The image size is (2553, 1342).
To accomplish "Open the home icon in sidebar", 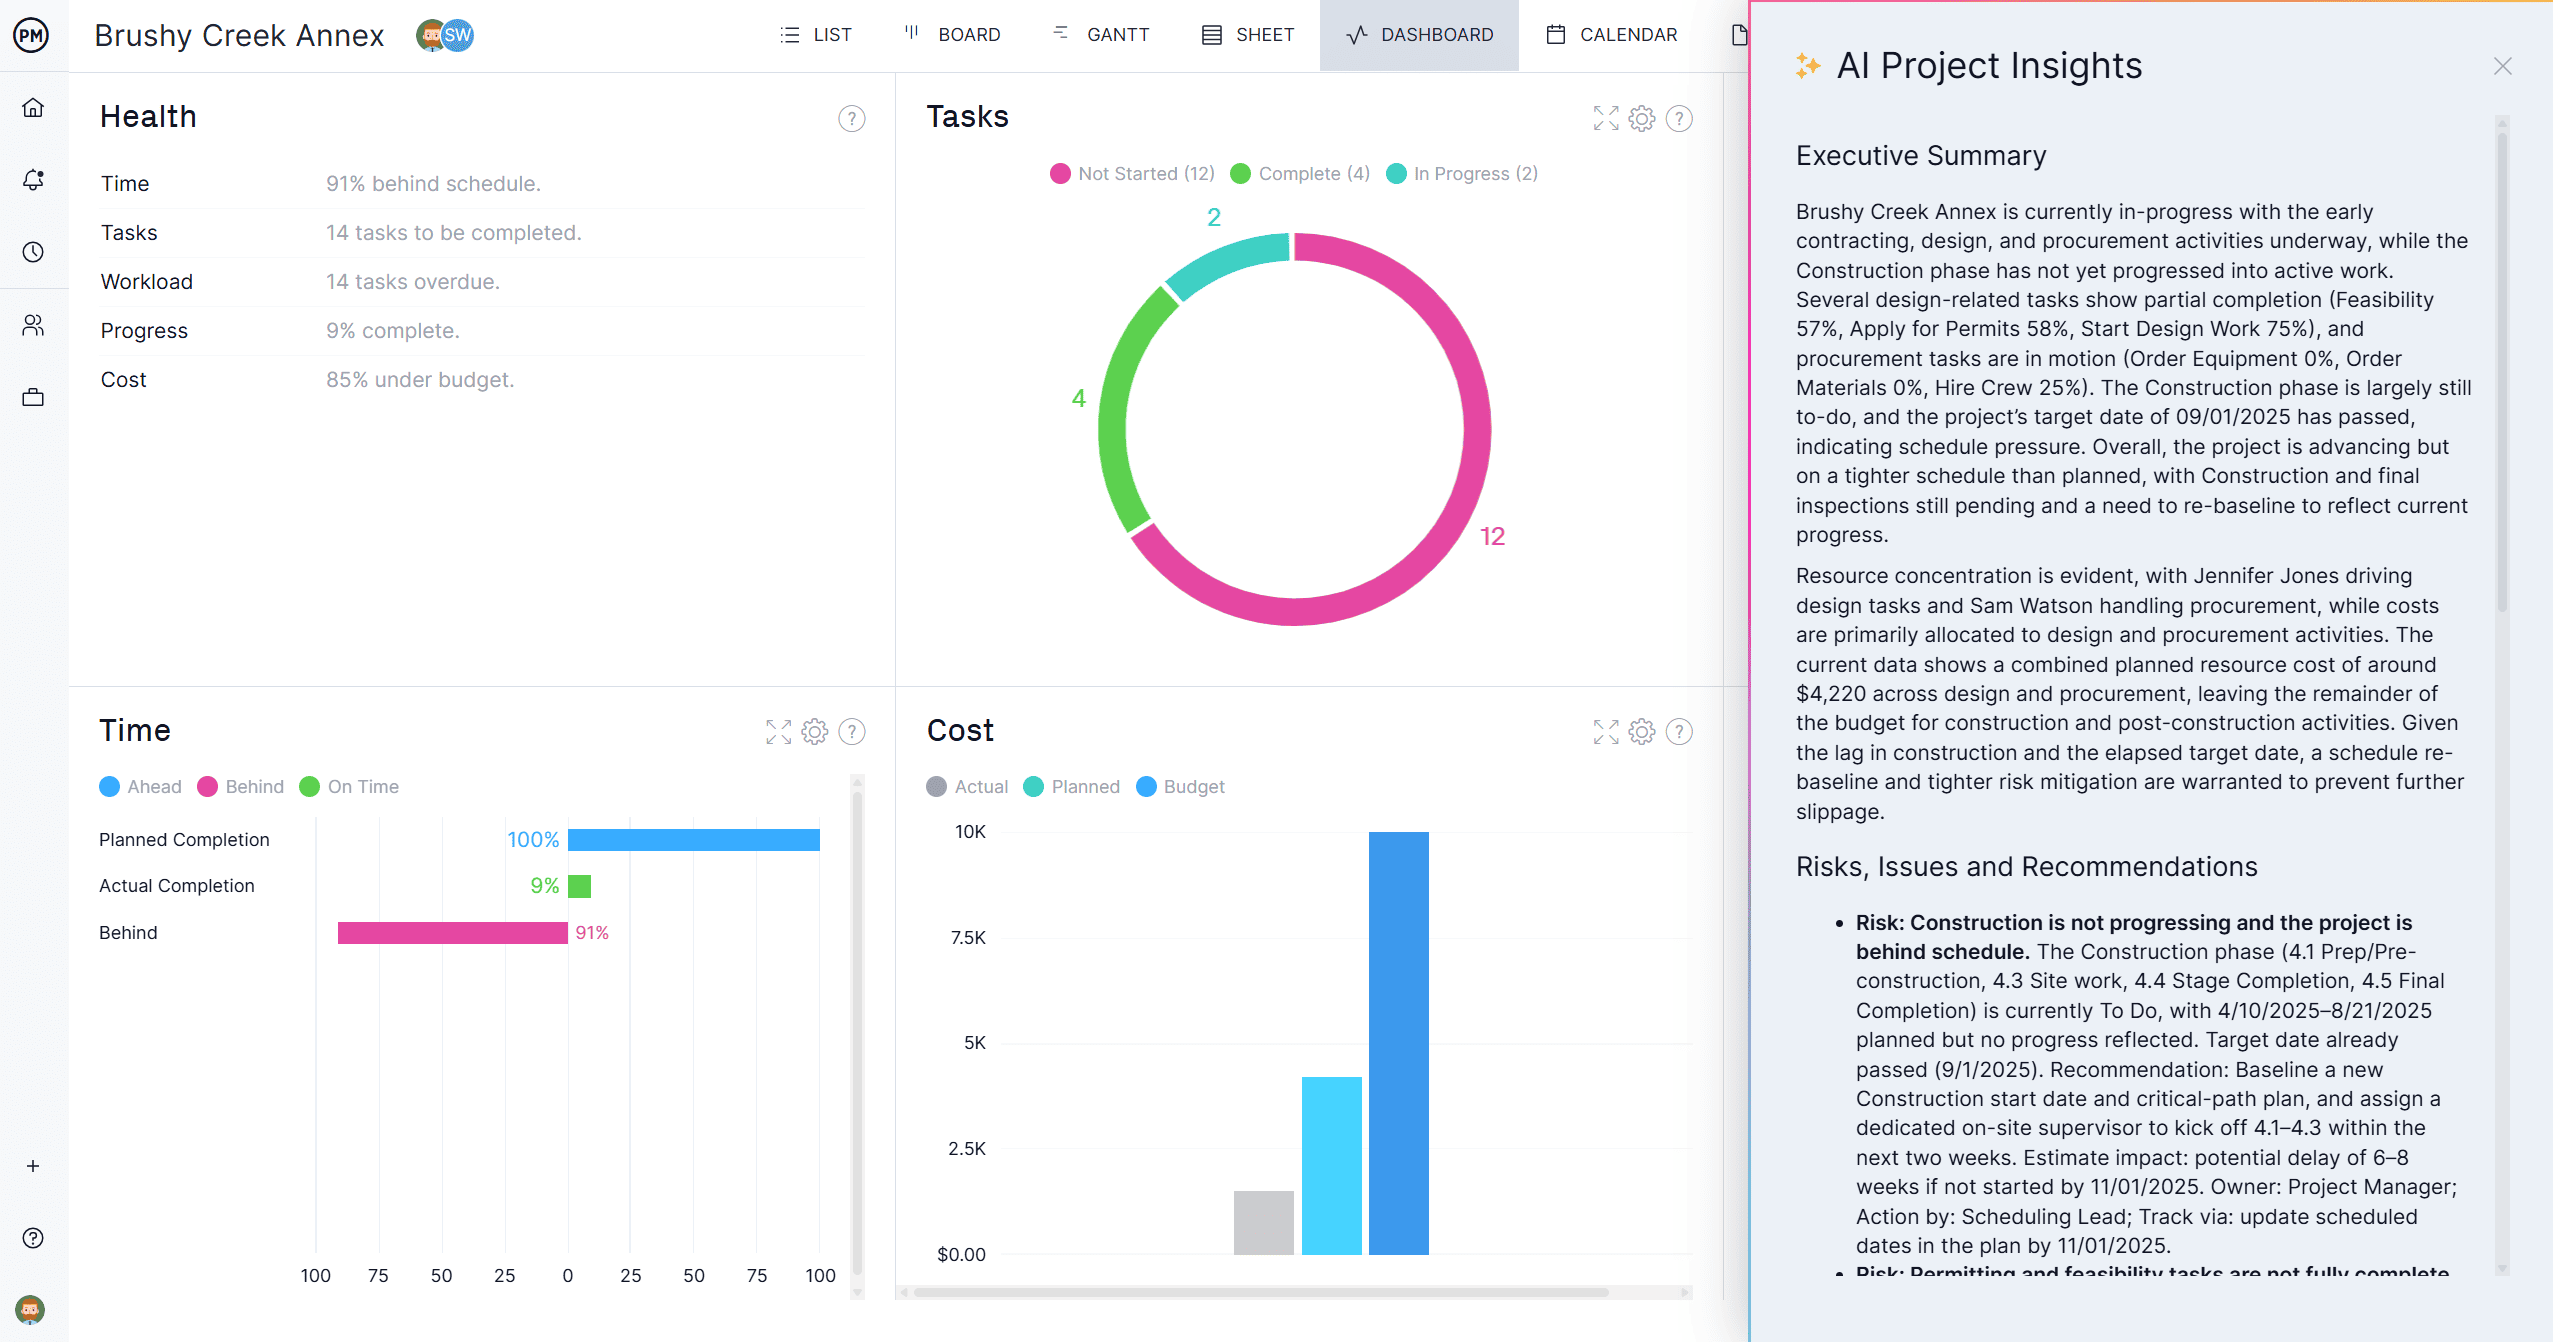I will (33, 108).
